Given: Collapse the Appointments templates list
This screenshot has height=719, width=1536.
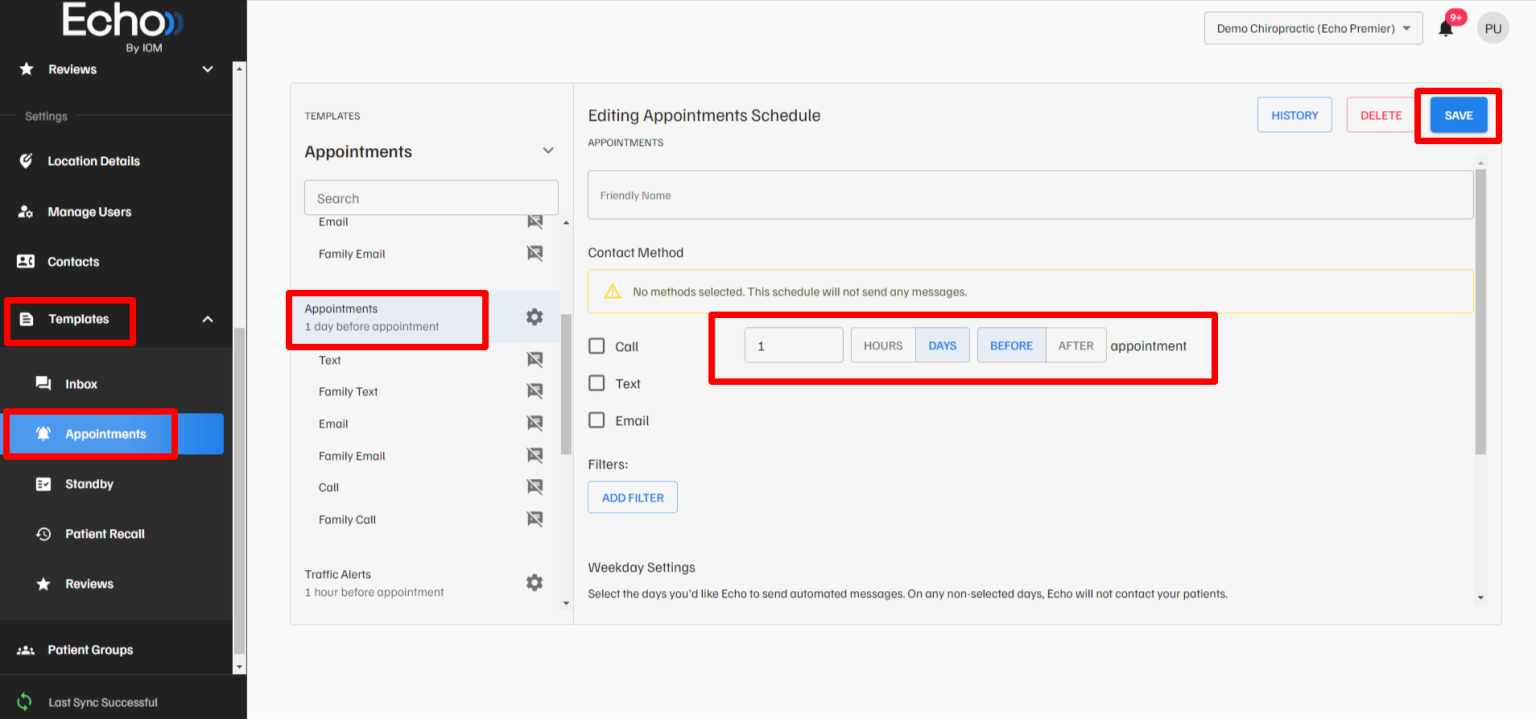Looking at the screenshot, I should [548, 150].
